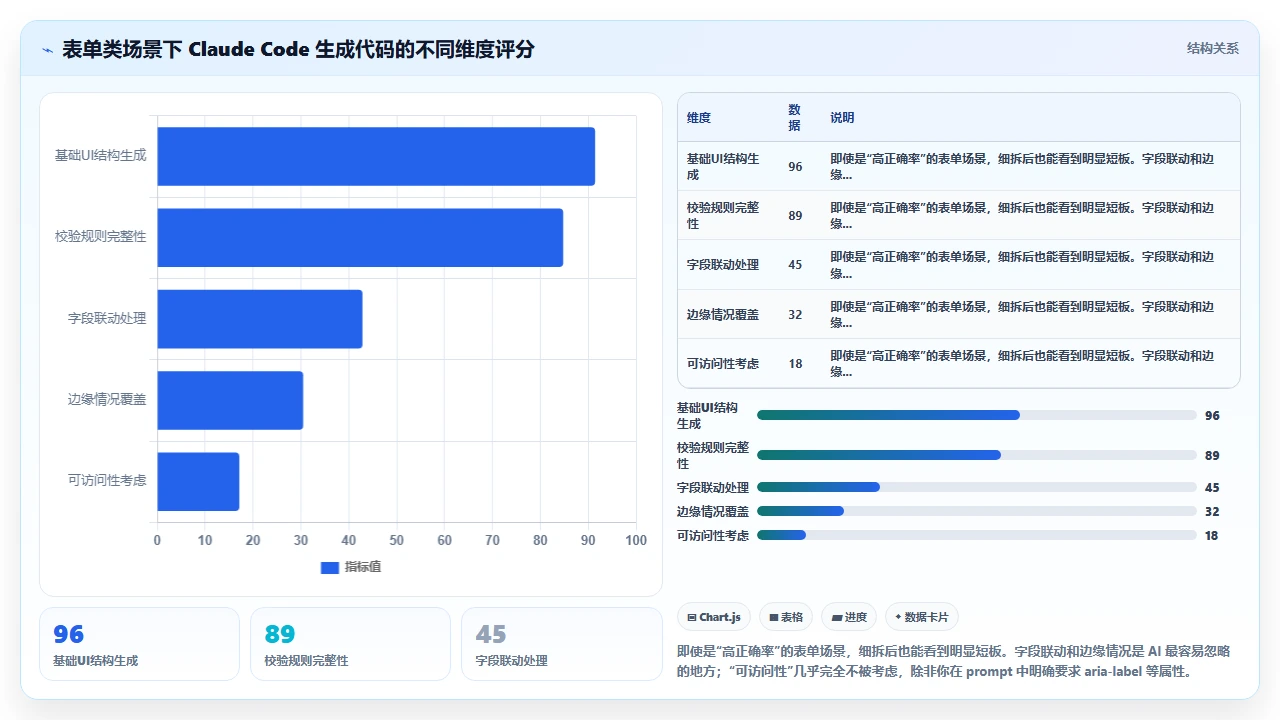Click table cell 可访问性考虑 in last row
Image resolution: width=1280 pixels, height=720 pixels.
point(723,363)
